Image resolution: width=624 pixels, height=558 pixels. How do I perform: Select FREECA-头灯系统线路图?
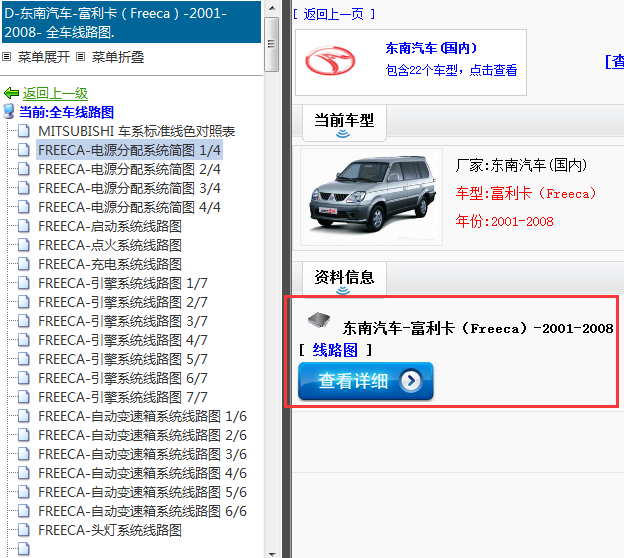click(110, 530)
